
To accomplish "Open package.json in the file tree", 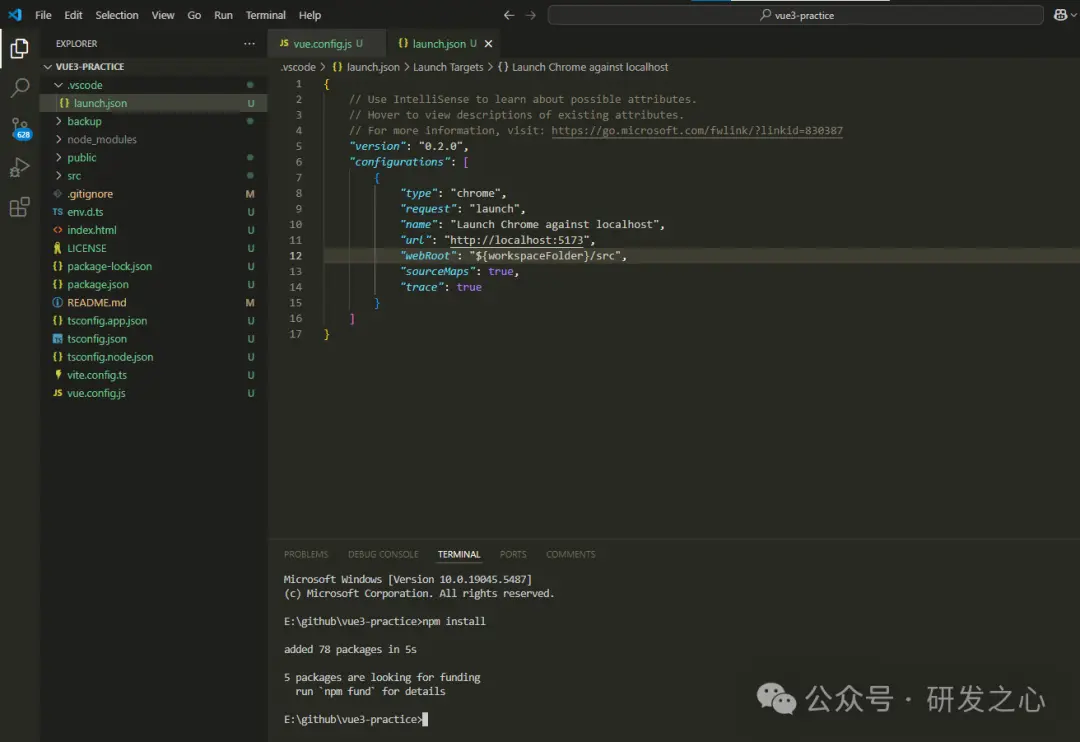I will [97, 285].
